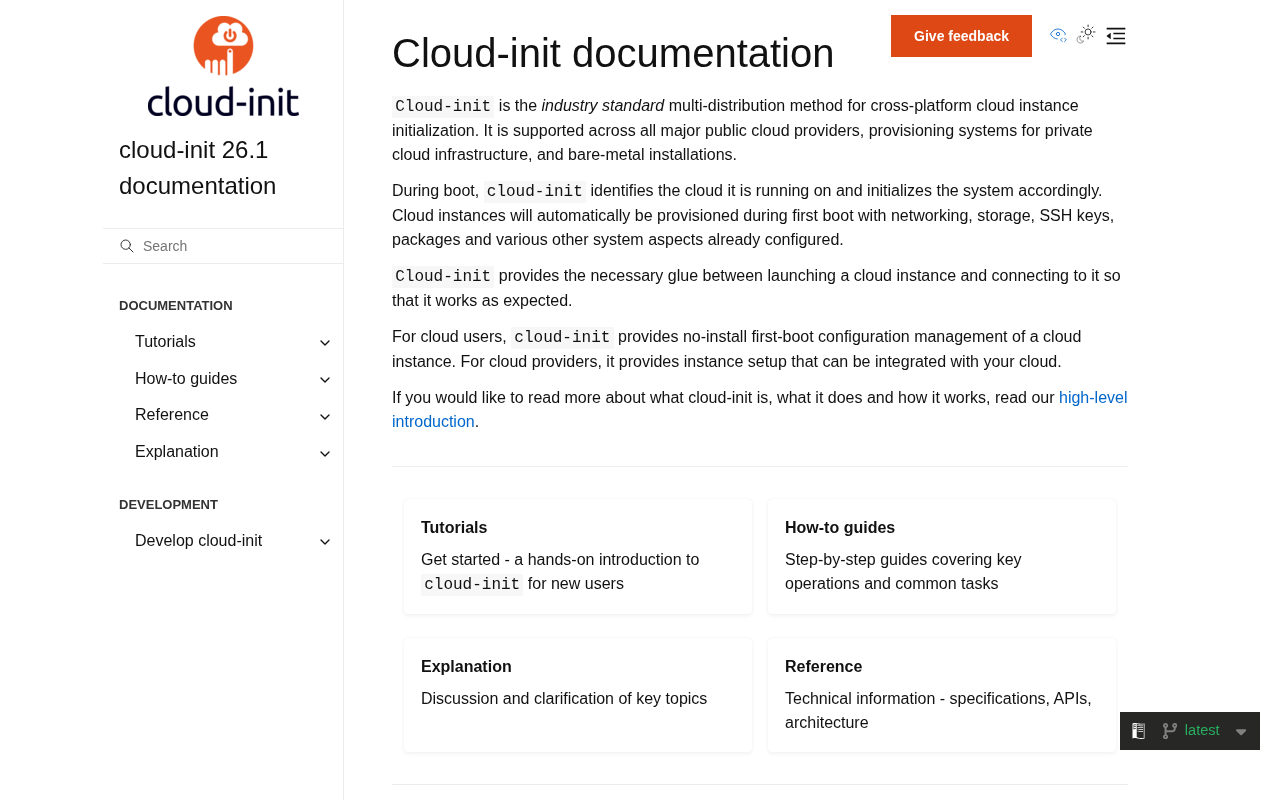This screenshot has height=800, width=1280.
Task: Select the latest version label
Action: pyautogui.click(x=1202, y=730)
